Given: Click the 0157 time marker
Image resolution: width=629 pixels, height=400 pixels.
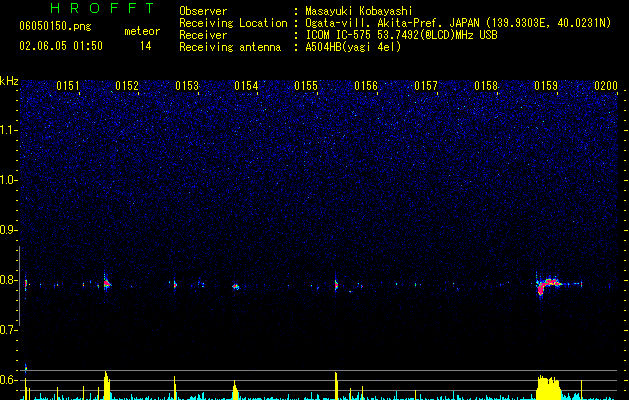Looking at the screenshot, I should [x=426, y=86].
